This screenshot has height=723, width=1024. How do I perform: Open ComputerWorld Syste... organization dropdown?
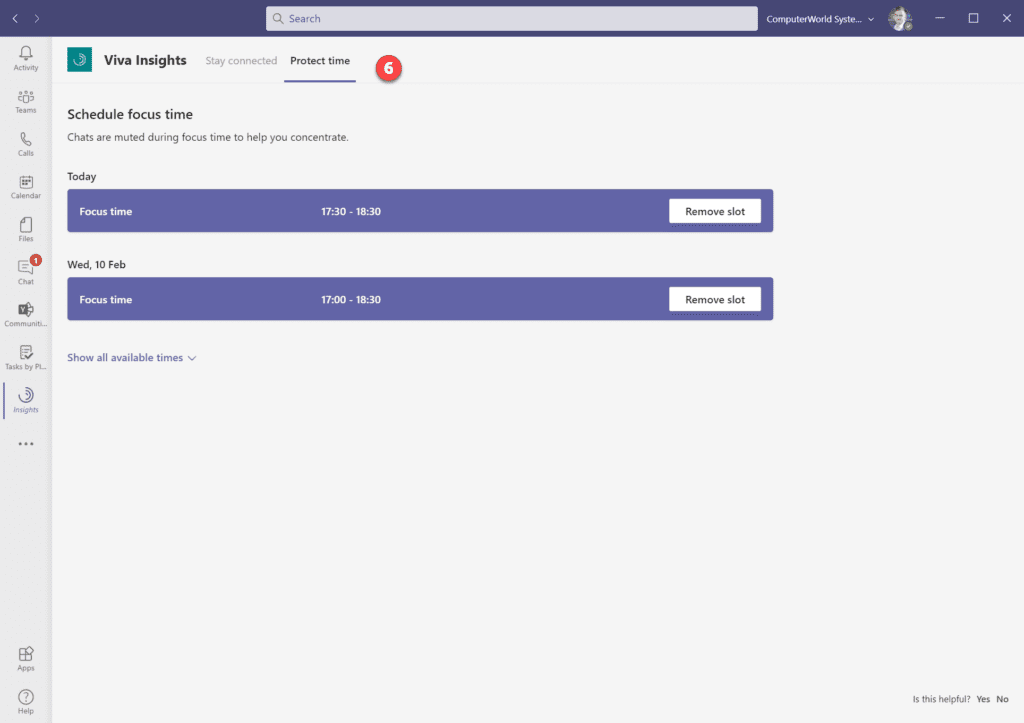820,19
